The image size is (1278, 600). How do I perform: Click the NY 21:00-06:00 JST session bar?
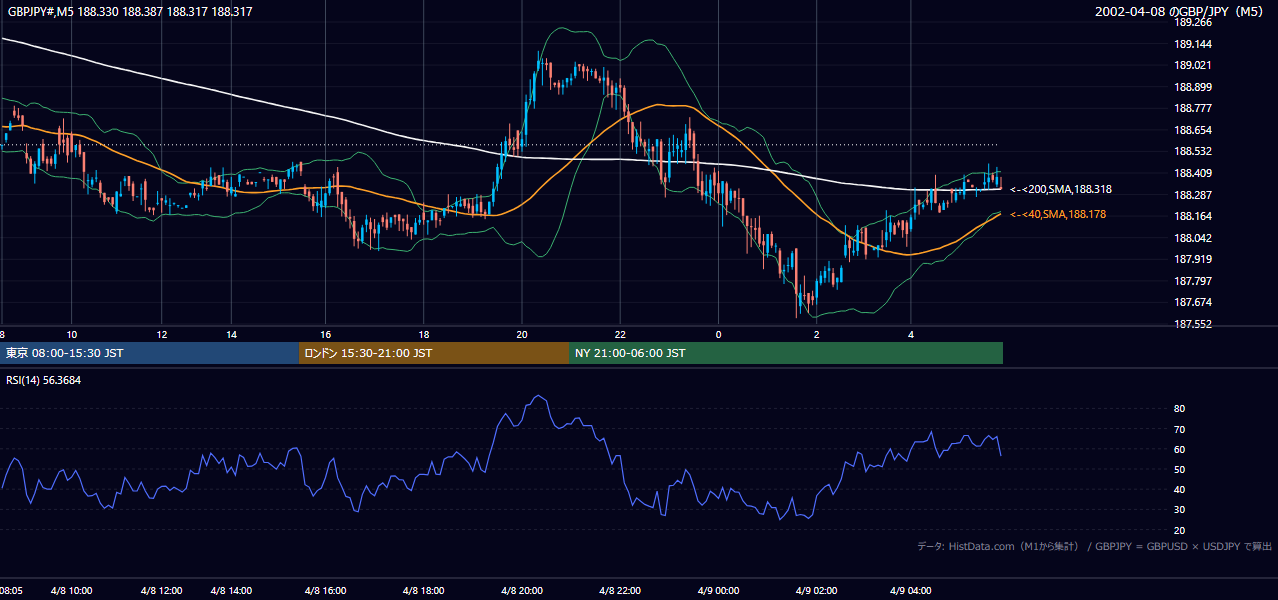point(786,353)
